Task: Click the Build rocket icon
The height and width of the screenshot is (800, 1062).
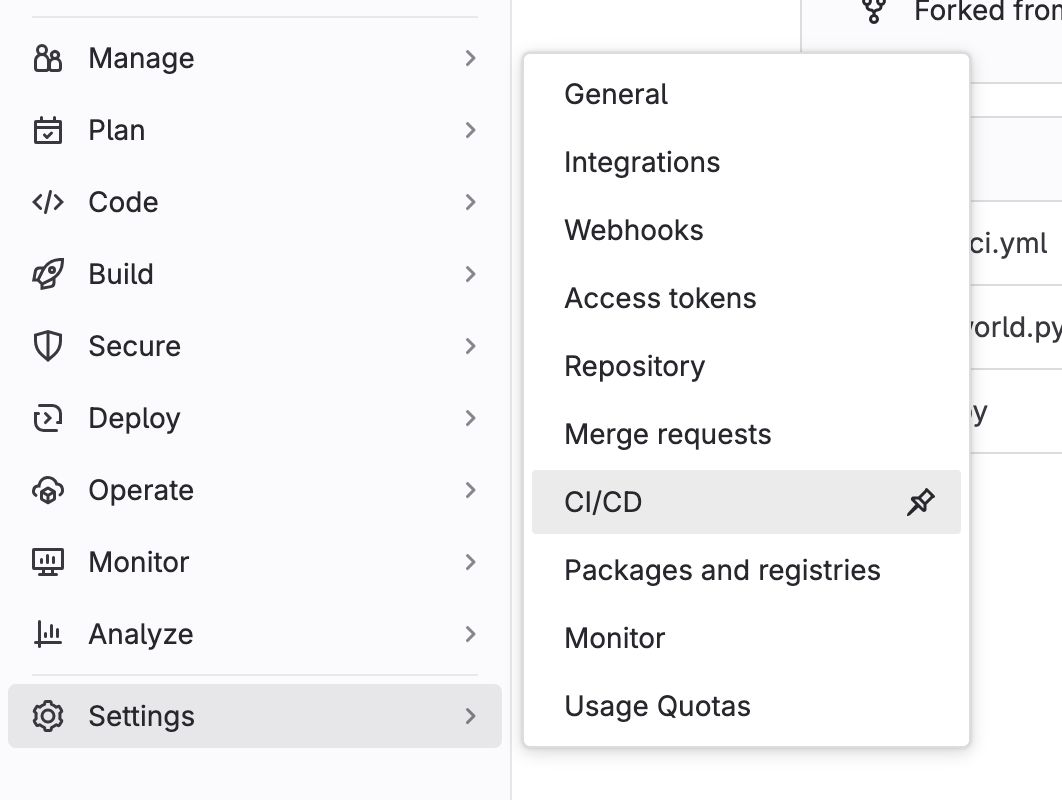Action: 48,275
